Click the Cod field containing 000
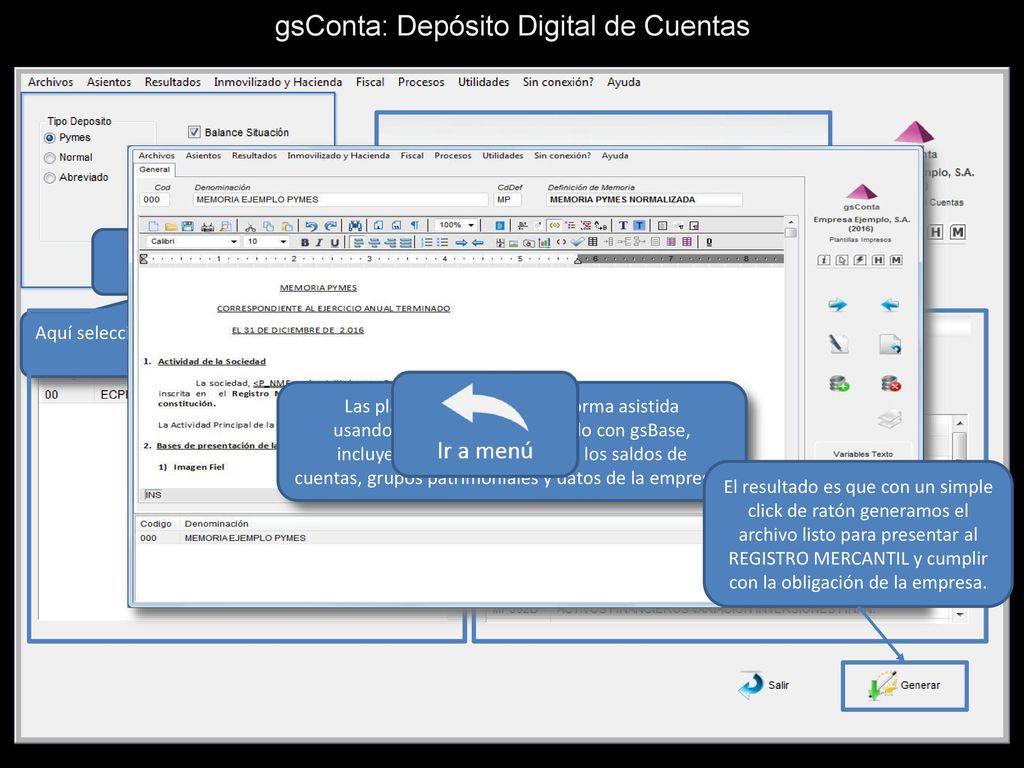The width and height of the screenshot is (1024, 768). [x=155, y=200]
